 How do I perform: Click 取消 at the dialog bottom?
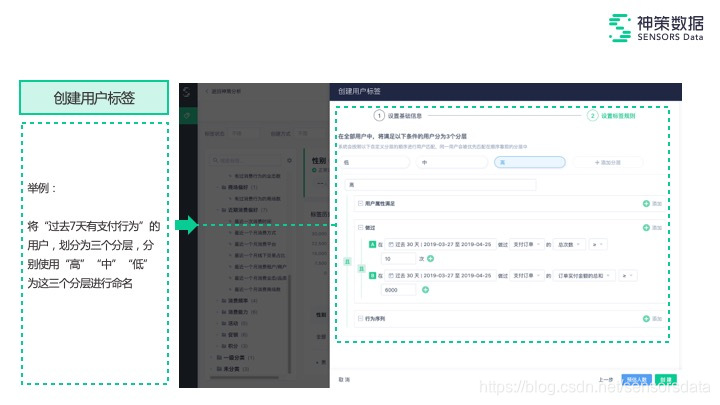(344, 380)
